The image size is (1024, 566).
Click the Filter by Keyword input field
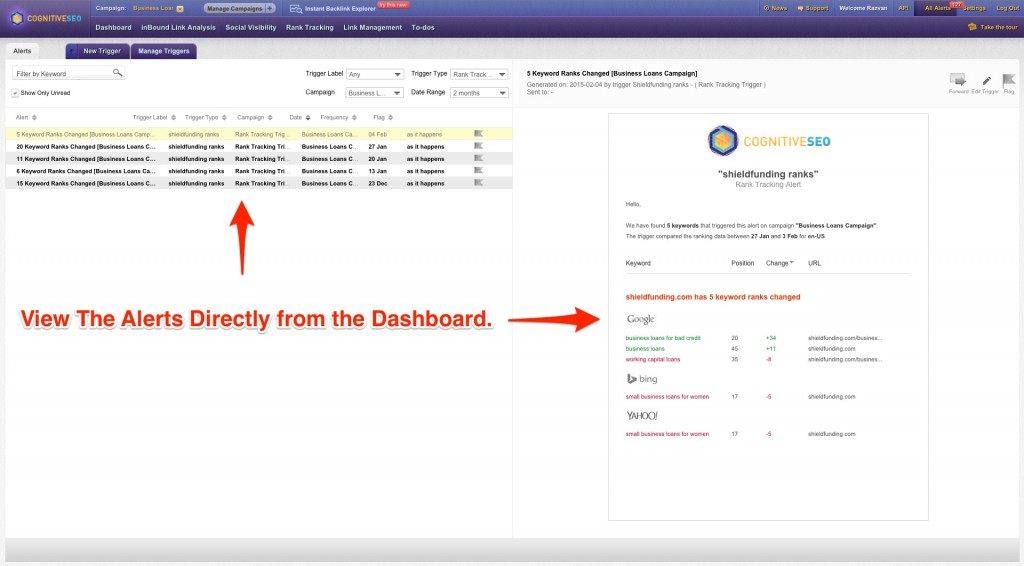point(62,73)
